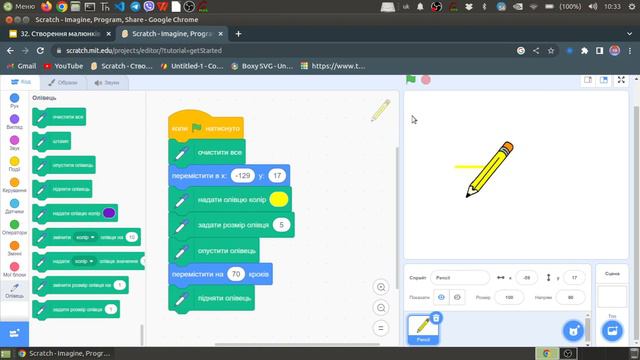Viewport: 640px width, 360px height.
Task: Switch to the 32. Створення малюнків browser tab
Action: click(x=60, y=34)
